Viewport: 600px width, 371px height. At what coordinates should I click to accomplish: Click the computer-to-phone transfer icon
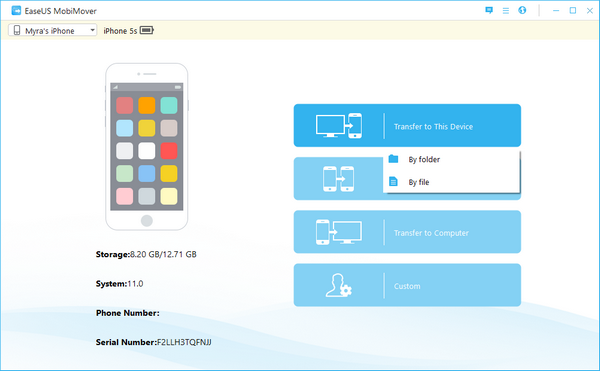point(339,125)
